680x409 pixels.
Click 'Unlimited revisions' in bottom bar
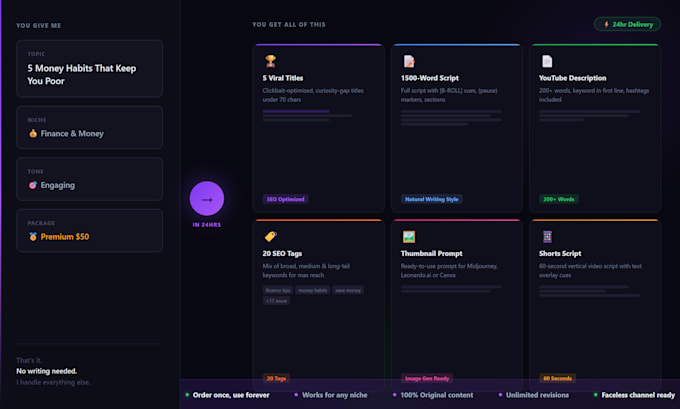coord(537,395)
